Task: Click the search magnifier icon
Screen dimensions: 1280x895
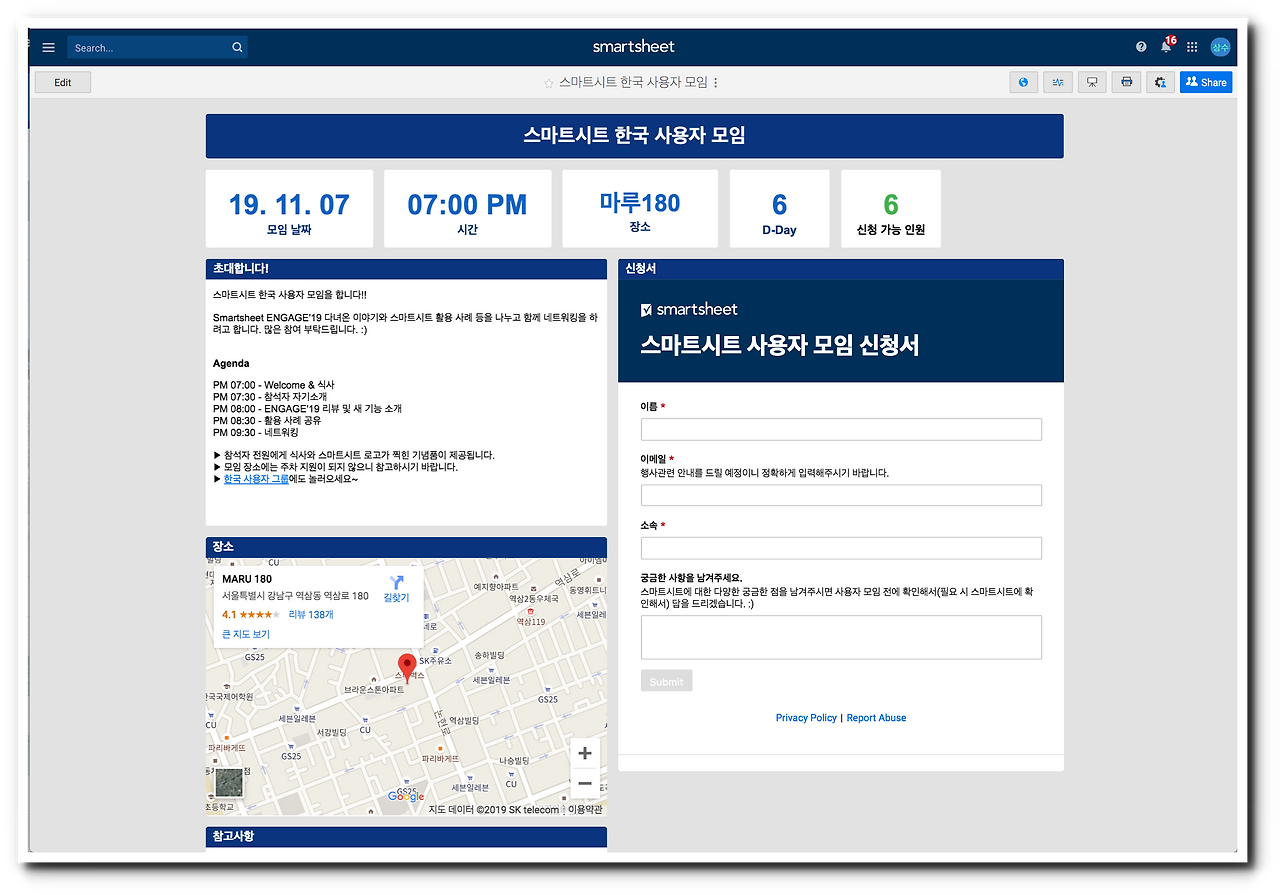Action: 237,47
